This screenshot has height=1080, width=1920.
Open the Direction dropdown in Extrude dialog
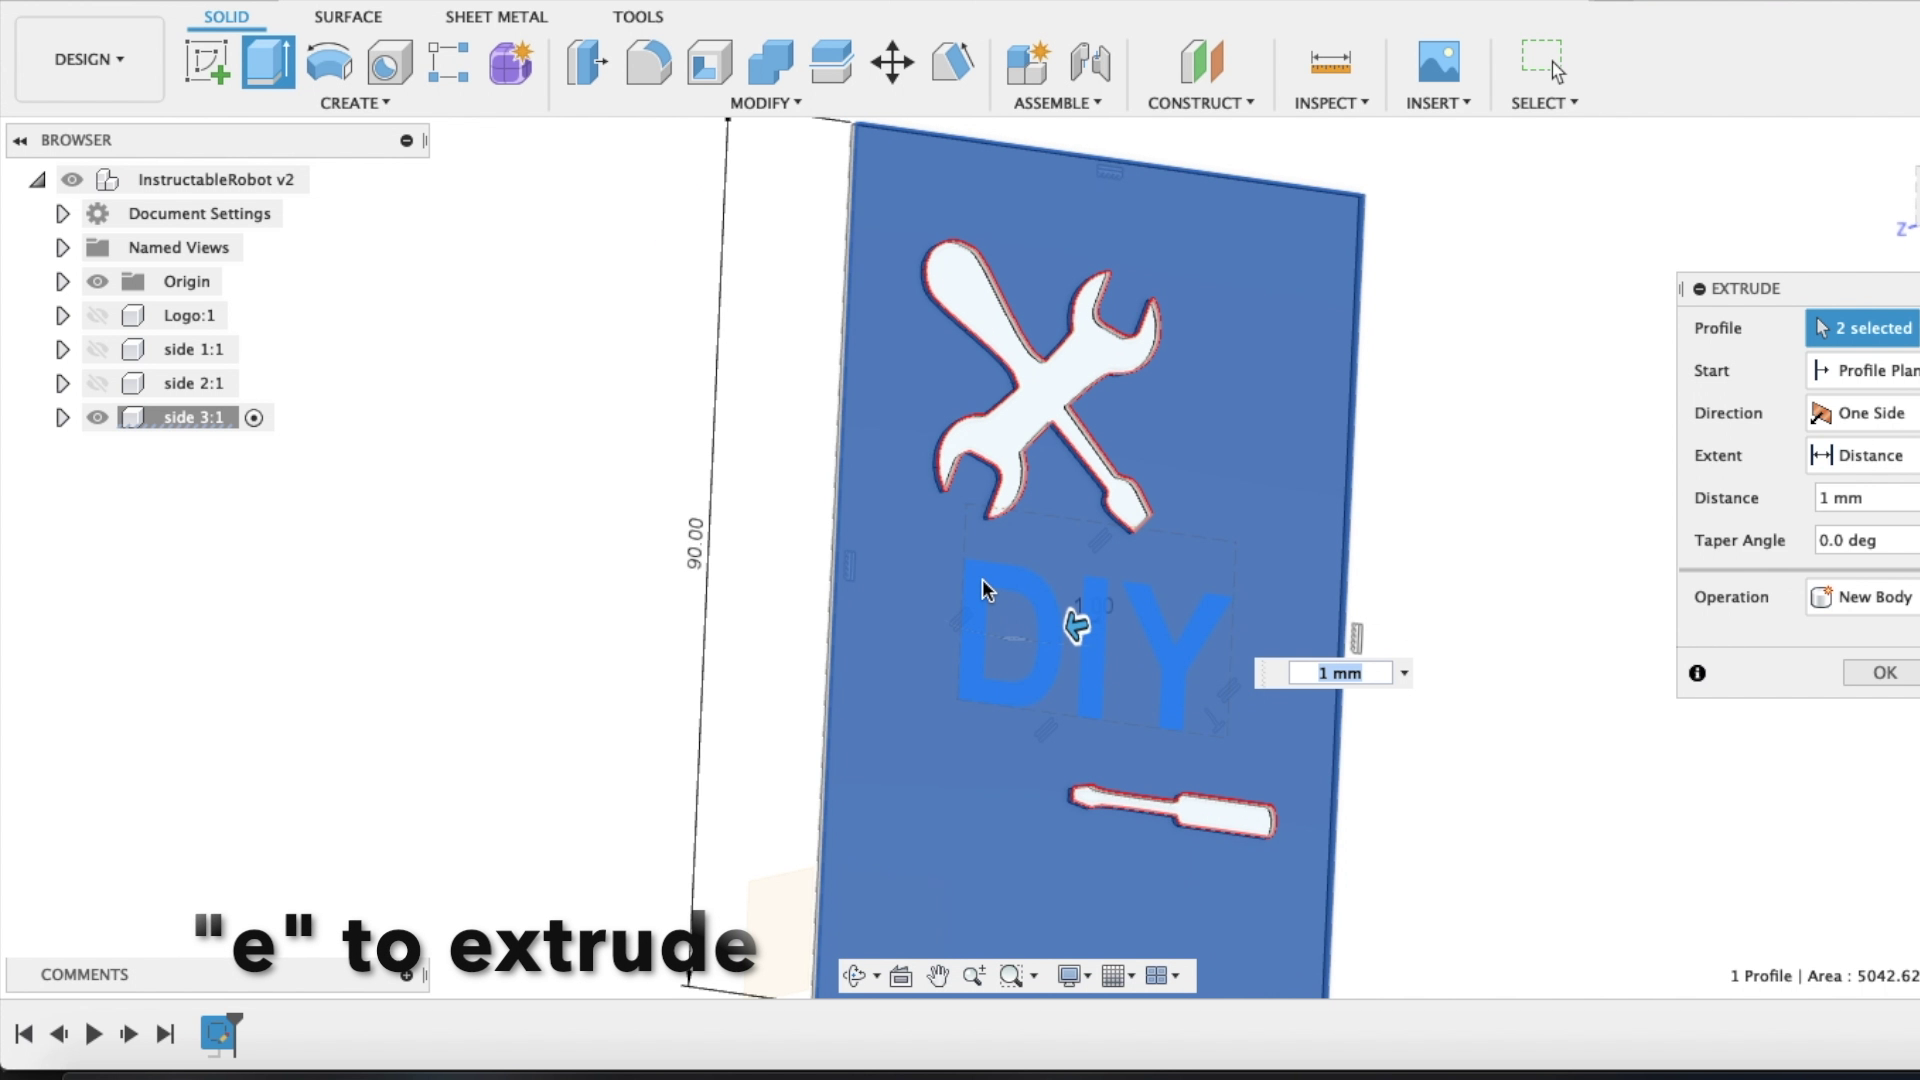click(x=1870, y=413)
